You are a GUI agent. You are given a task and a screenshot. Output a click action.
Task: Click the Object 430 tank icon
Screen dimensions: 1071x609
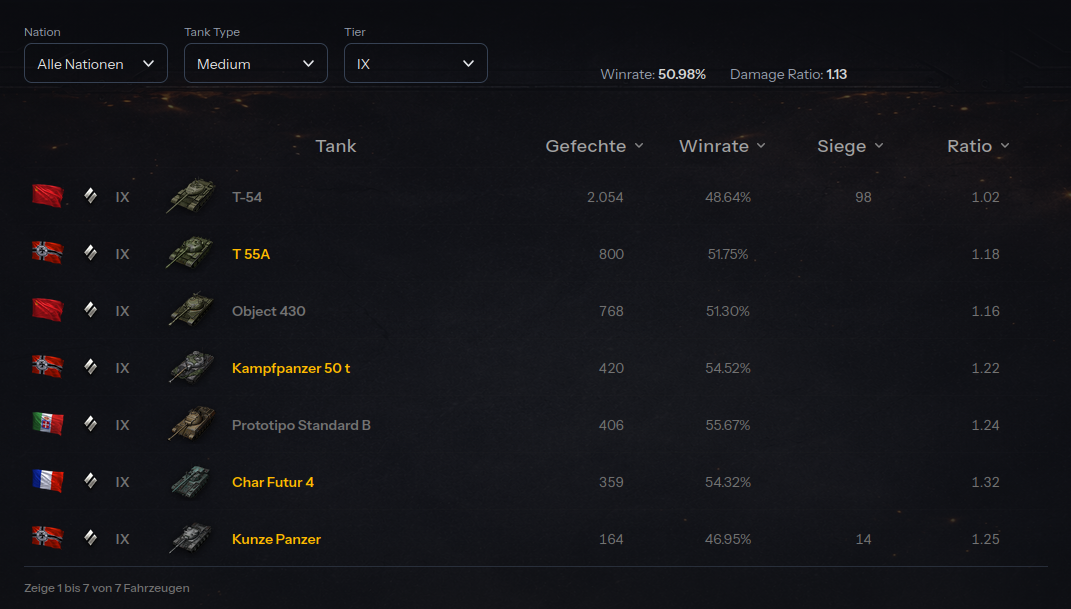click(190, 311)
